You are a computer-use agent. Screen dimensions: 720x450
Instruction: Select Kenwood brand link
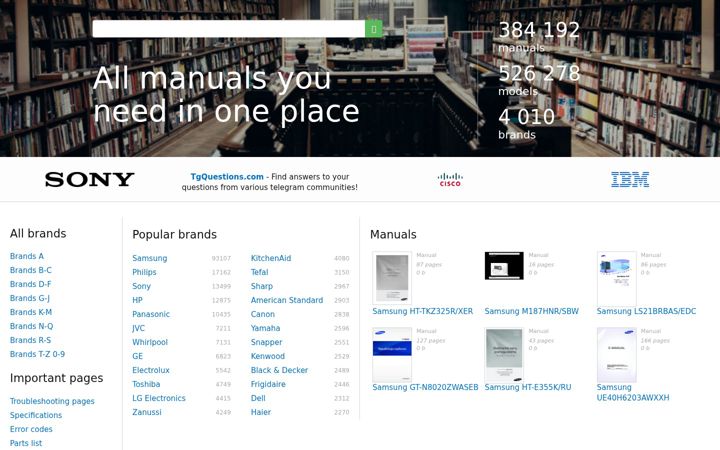(x=268, y=356)
